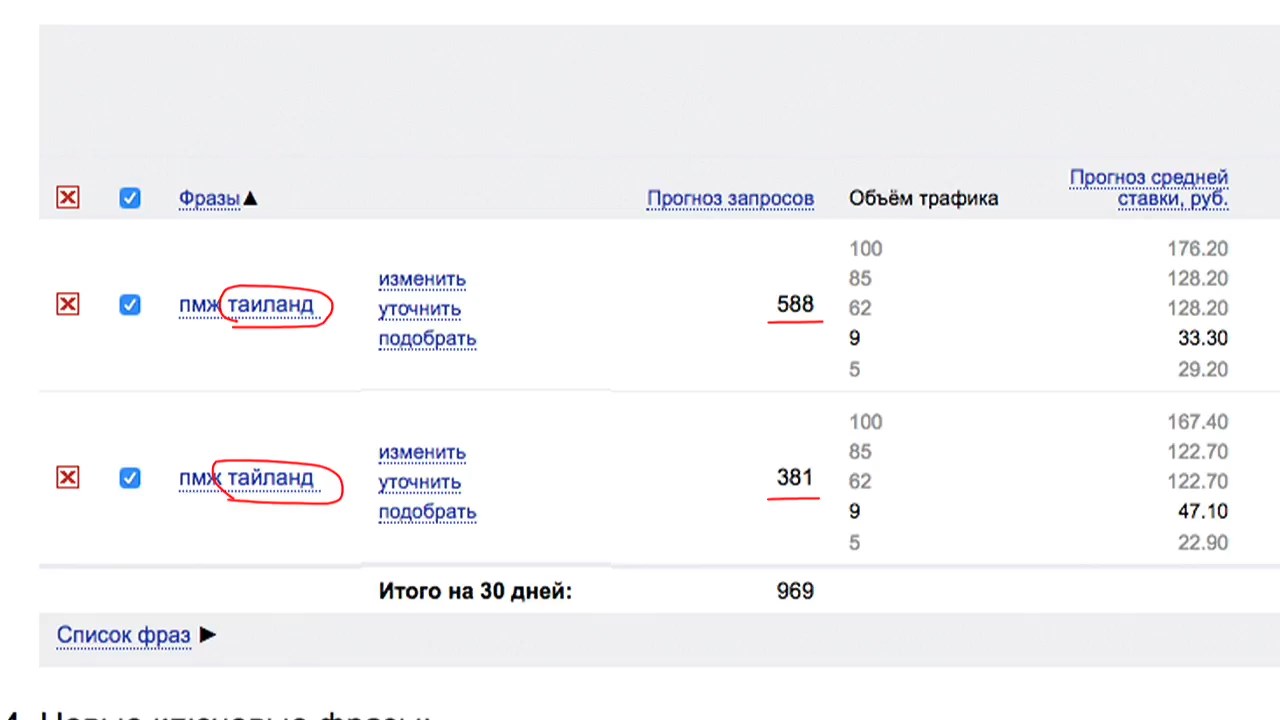Remove the 'пмж тайланд' phrase with red X

(68, 478)
